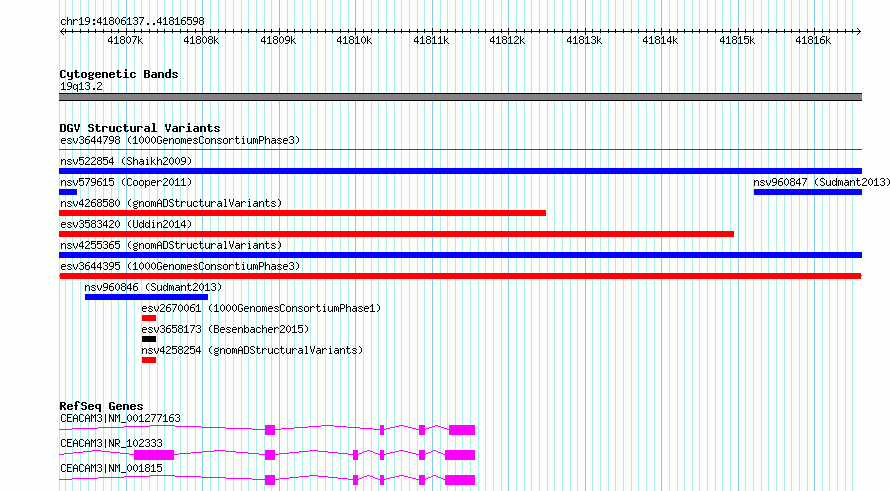Open the CEACAM3|NR_102333 transcript label
The image size is (890, 491).
click(x=111, y=443)
